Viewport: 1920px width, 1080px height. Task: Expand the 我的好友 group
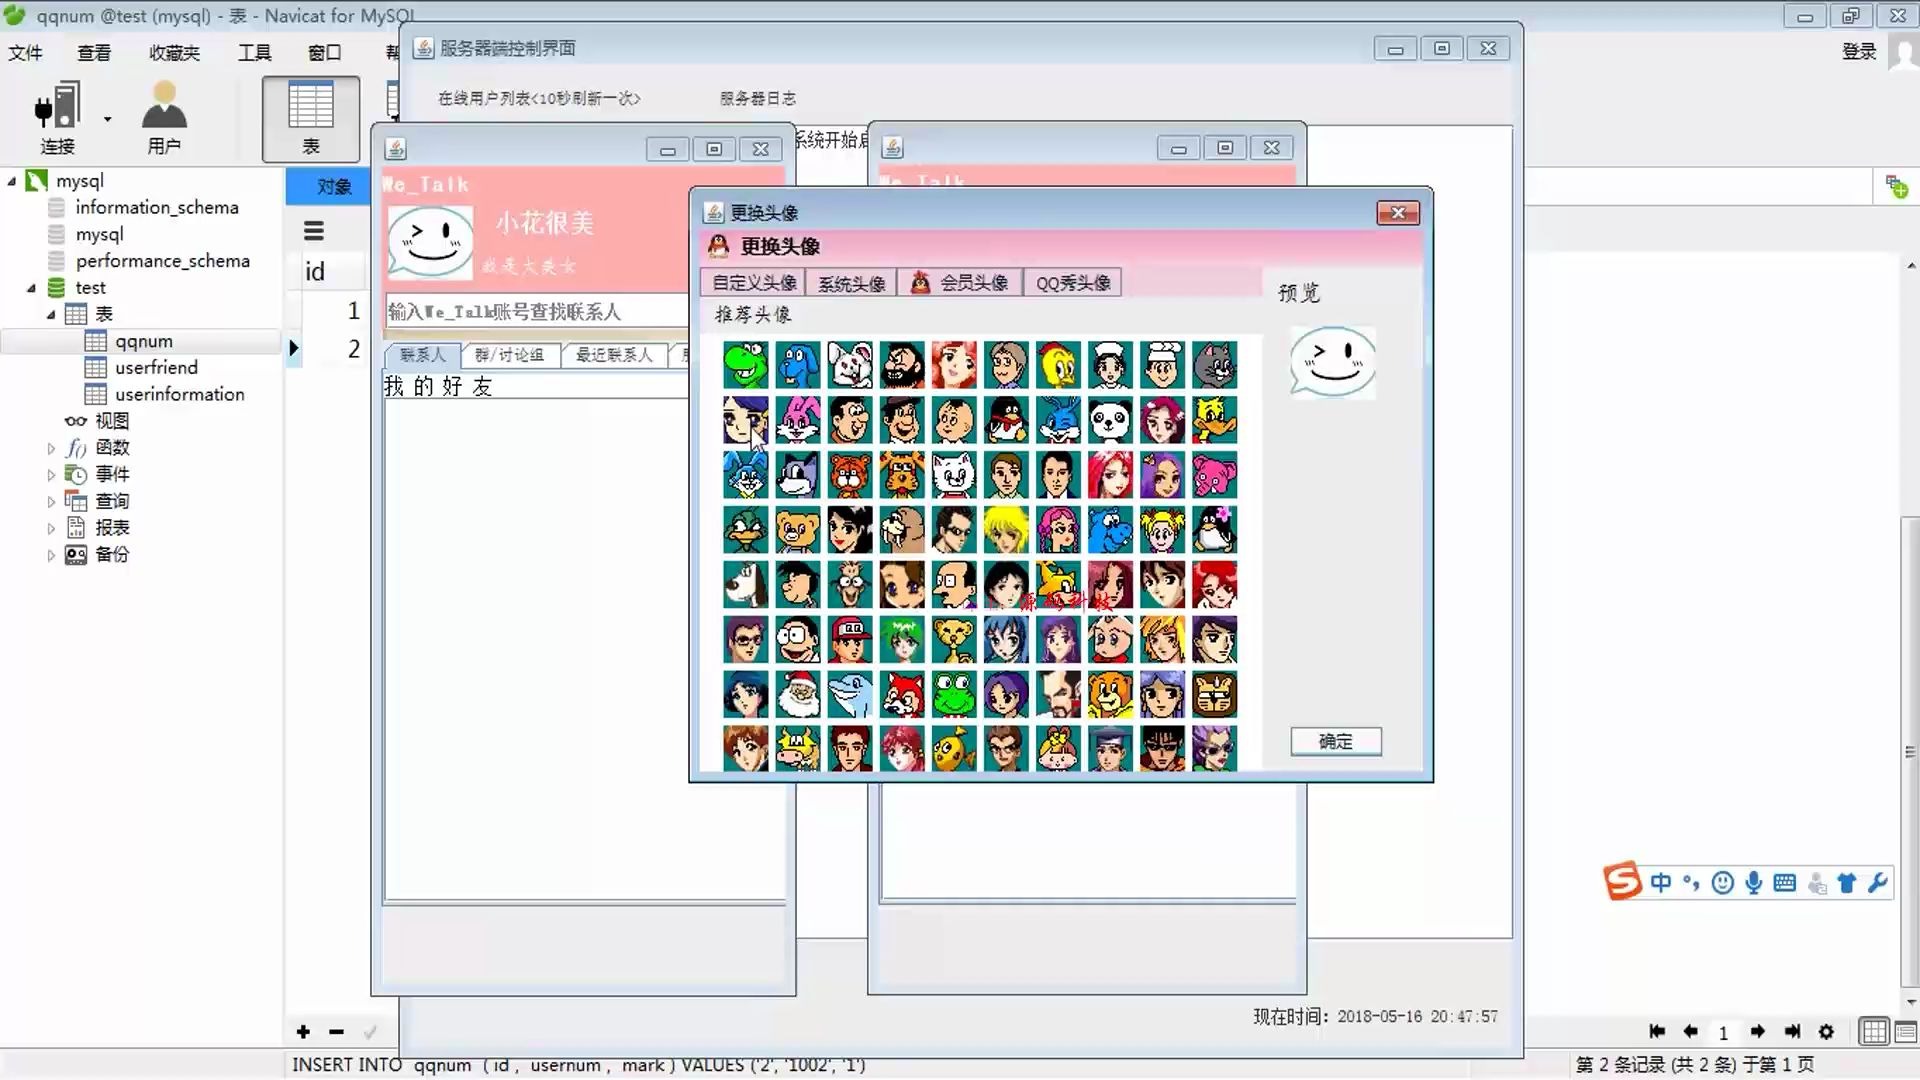pyautogui.click(x=438, y=386)
